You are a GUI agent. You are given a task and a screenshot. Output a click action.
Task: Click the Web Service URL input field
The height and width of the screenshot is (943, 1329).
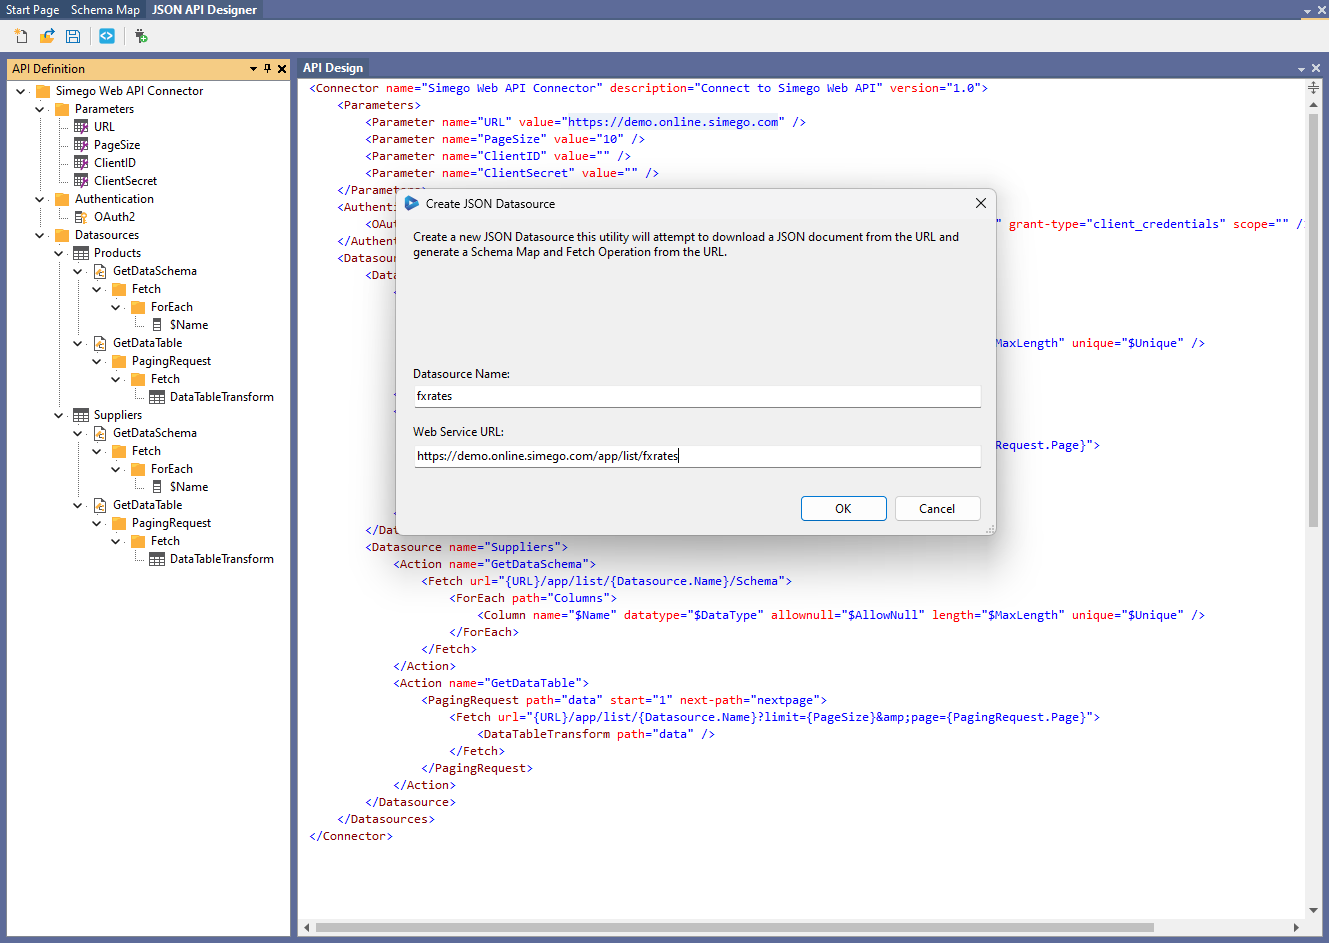point(697,456)
